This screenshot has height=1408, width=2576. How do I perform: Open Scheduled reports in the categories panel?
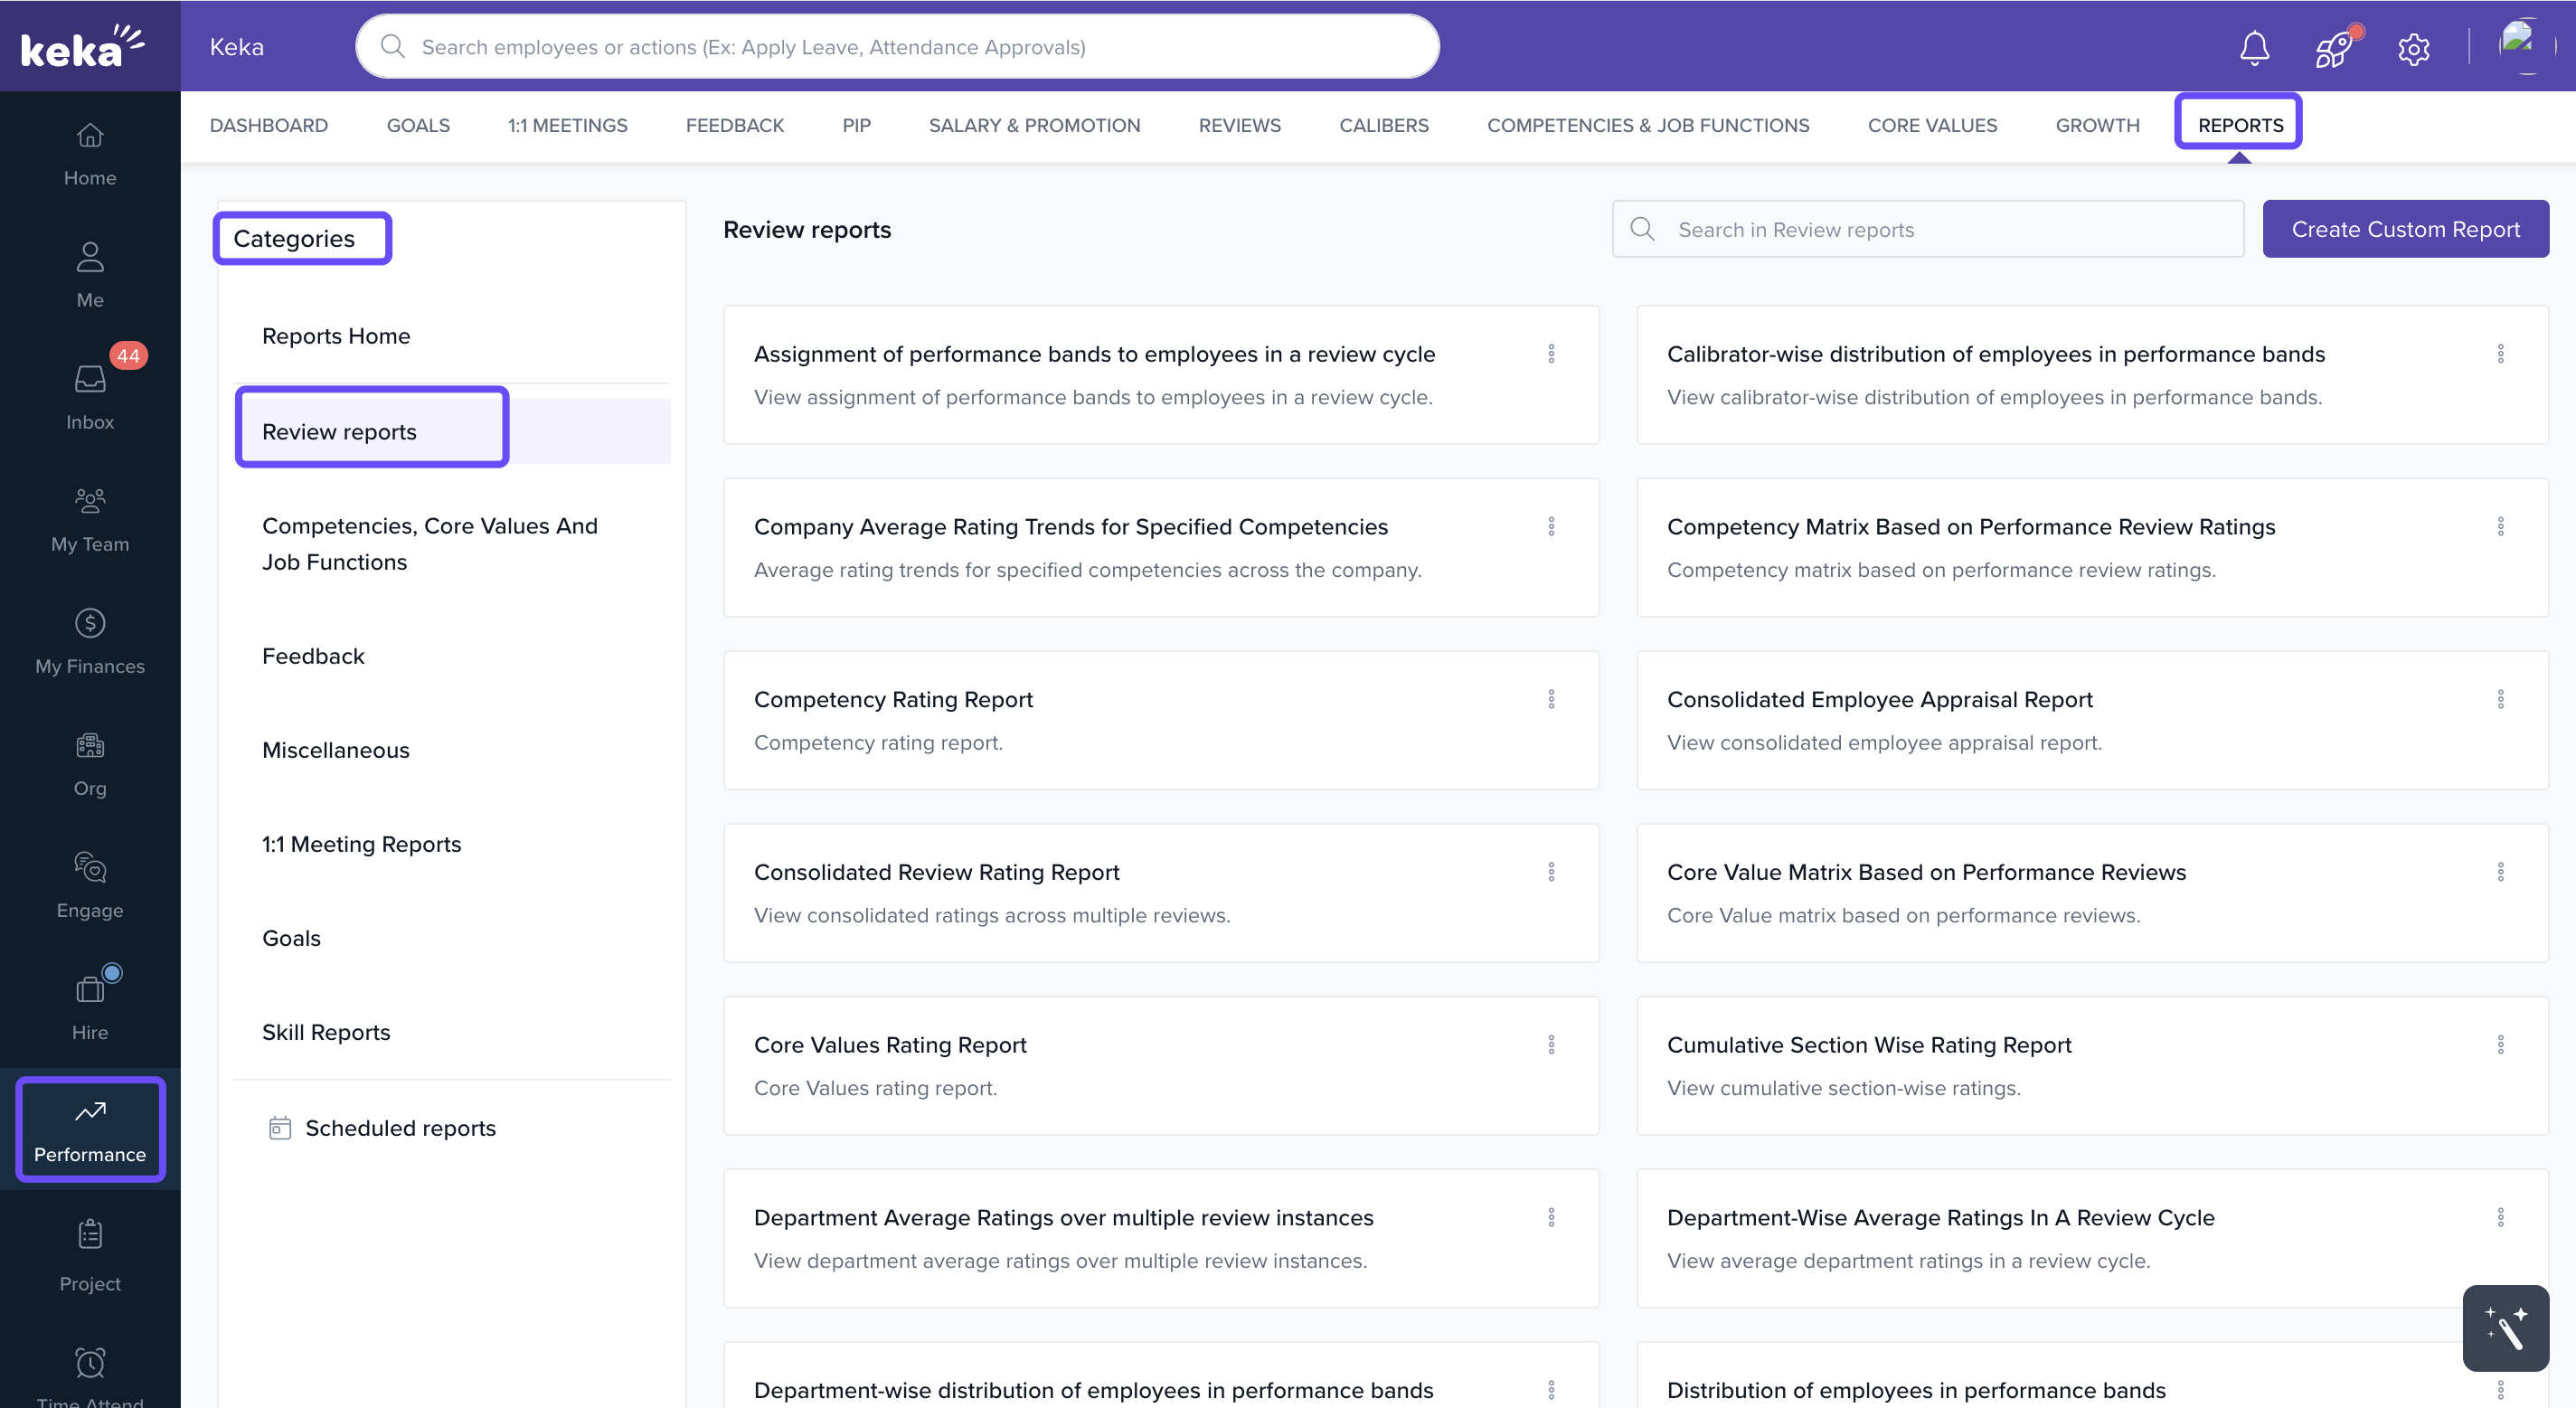400,1128
